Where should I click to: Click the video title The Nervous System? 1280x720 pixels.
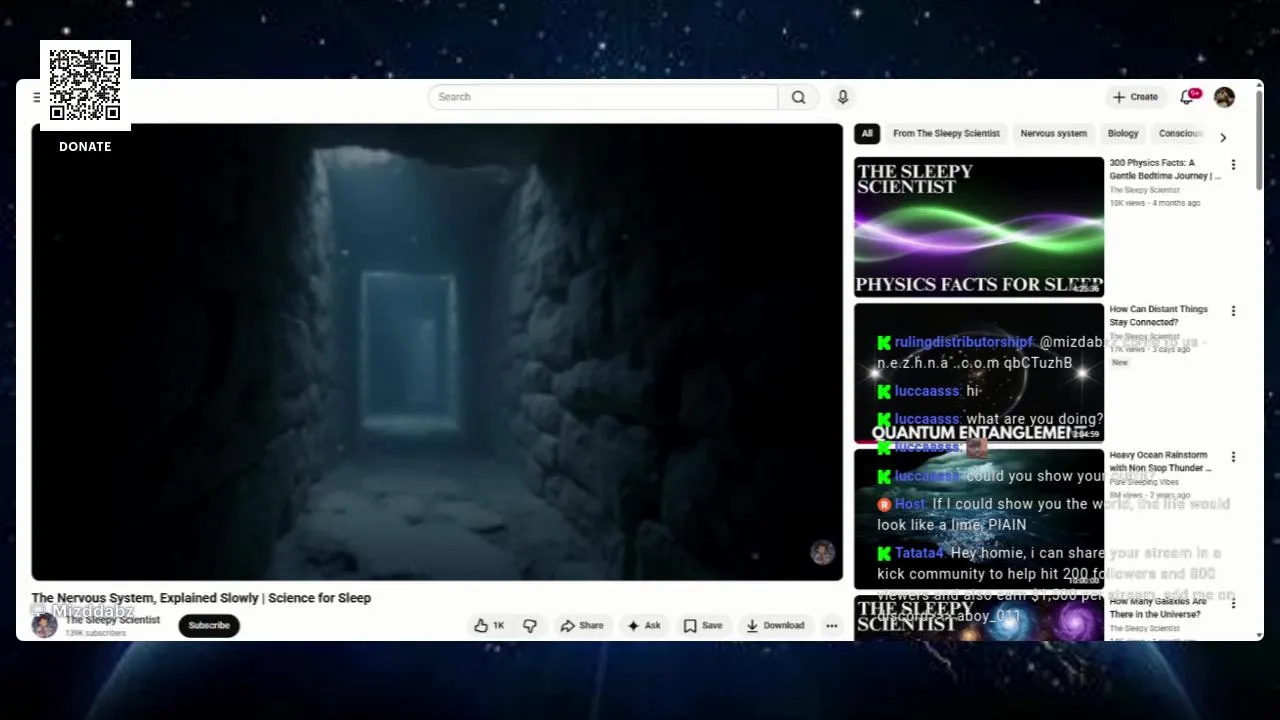click(201, 598)
